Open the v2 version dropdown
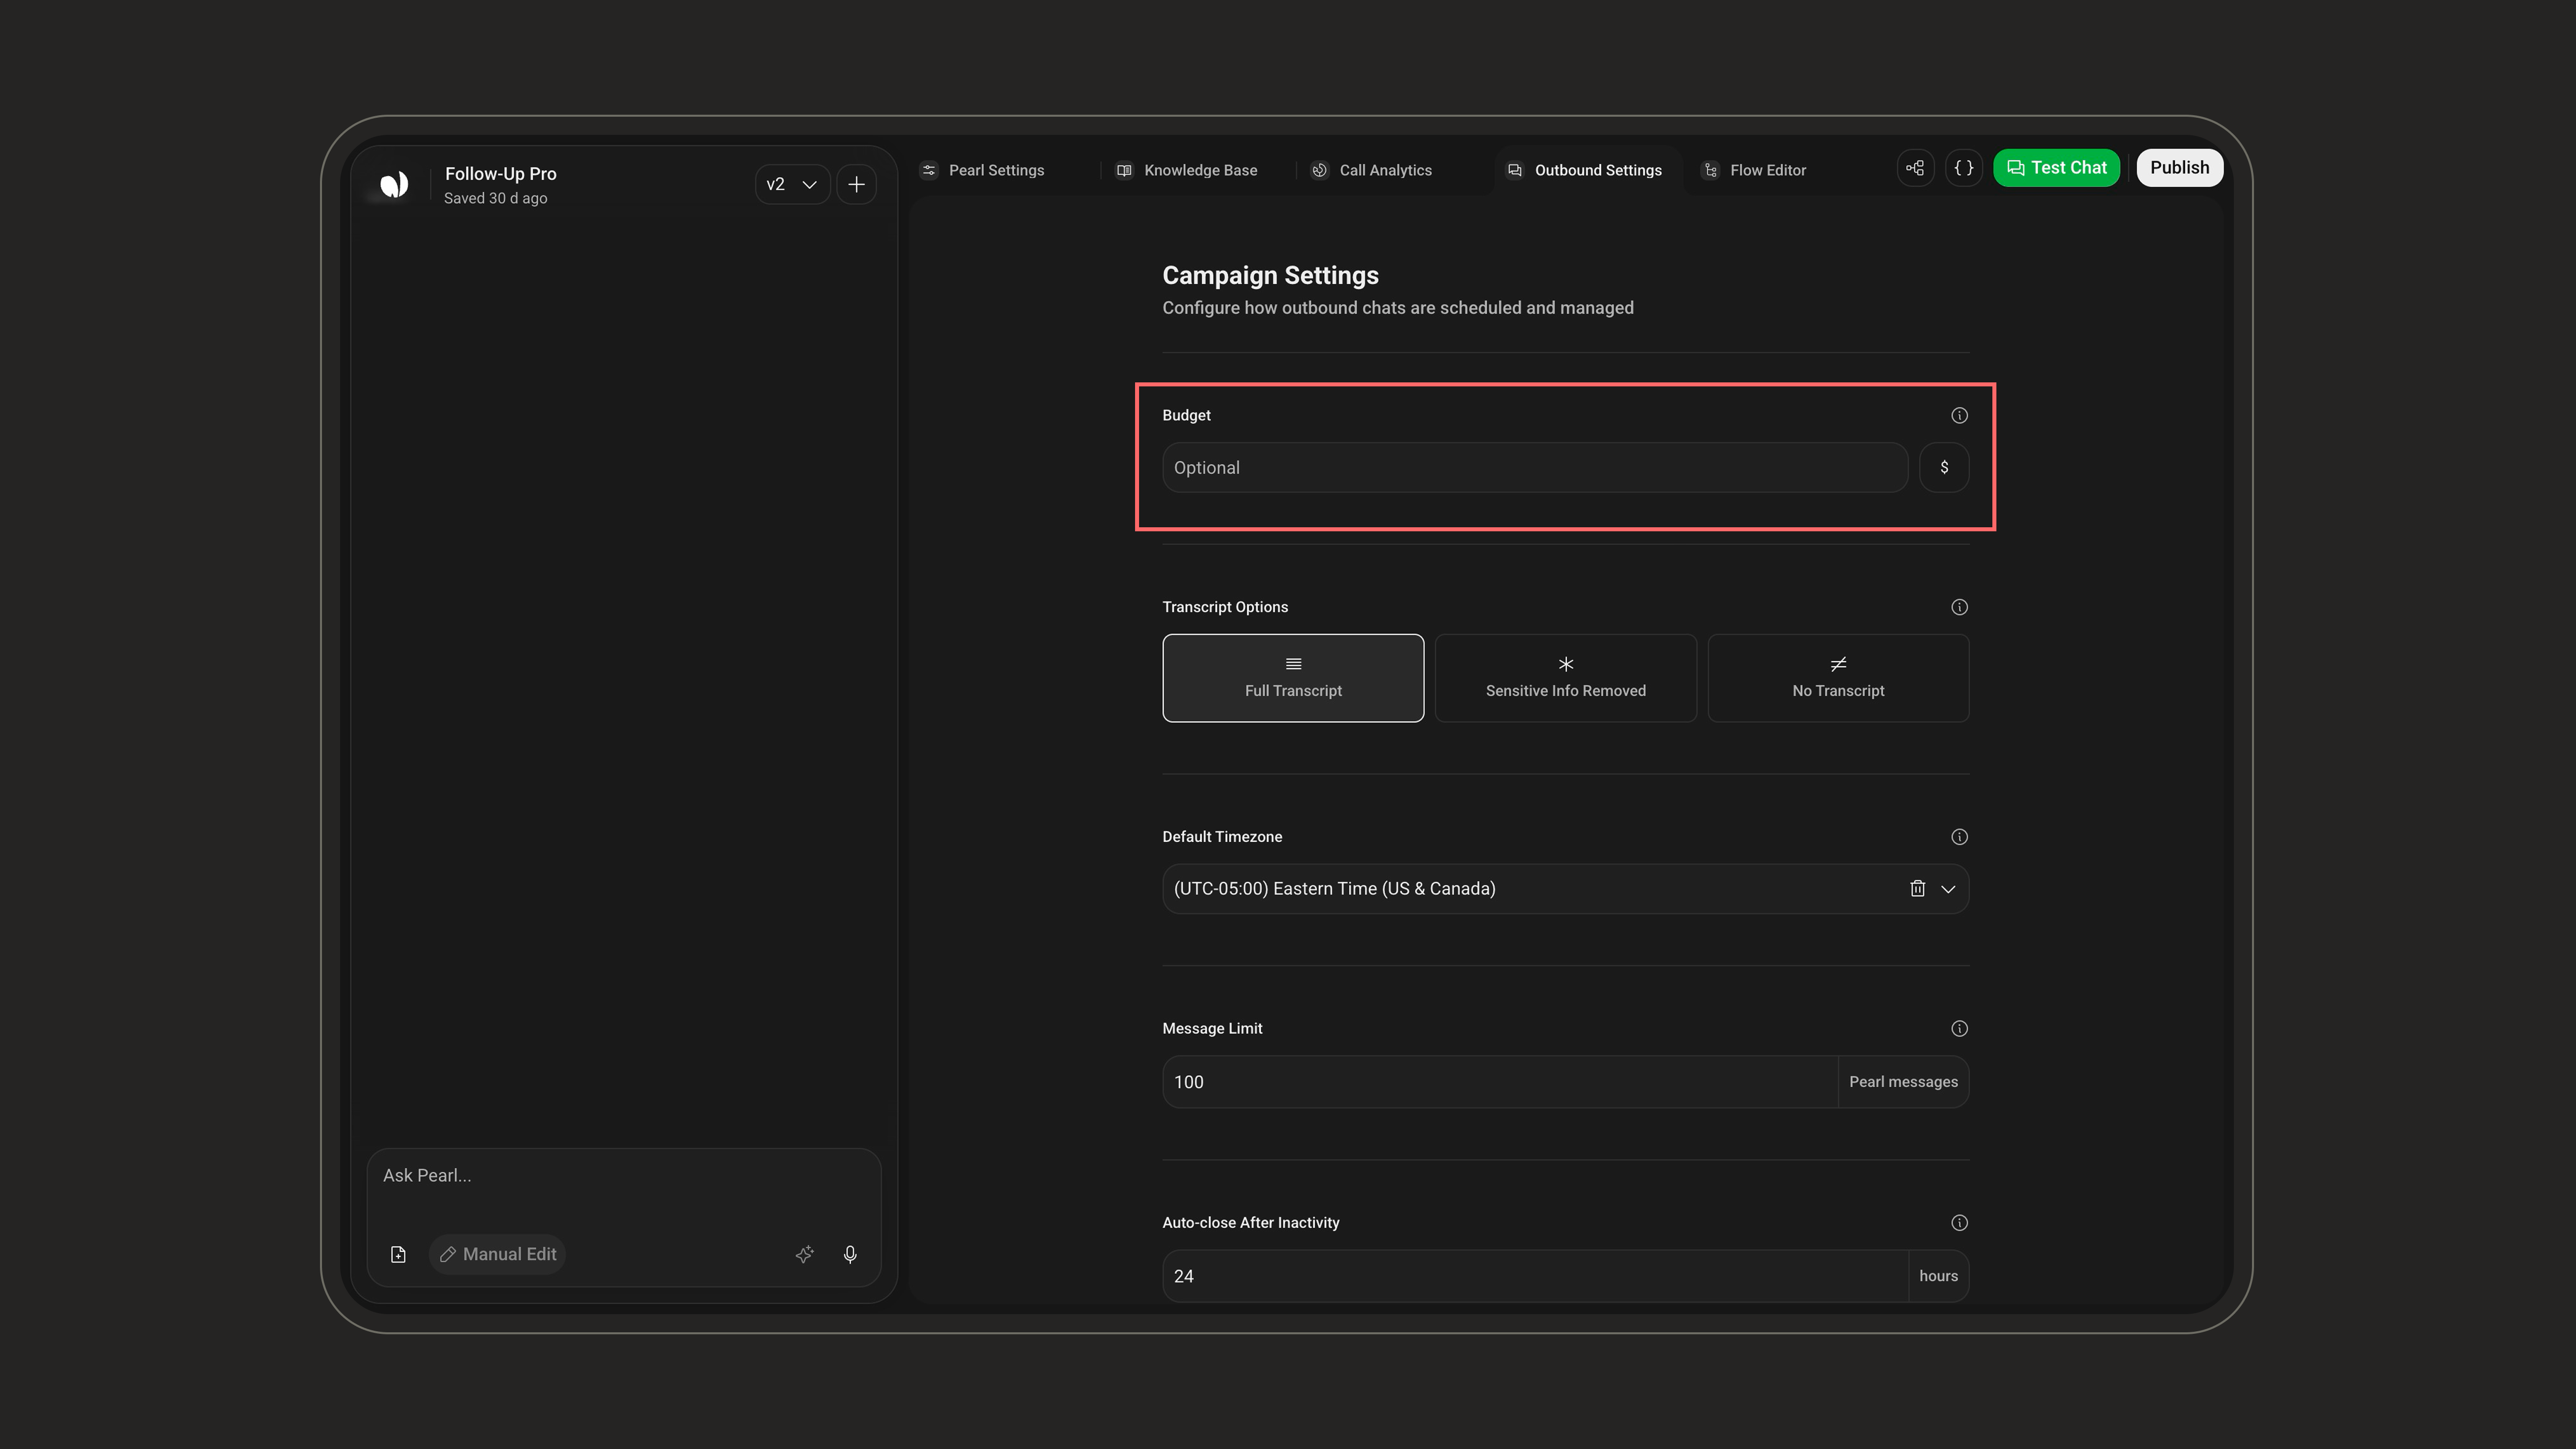Viewport: 2576px width, 1449px height. pyautogui.click(x=792, y=184)
